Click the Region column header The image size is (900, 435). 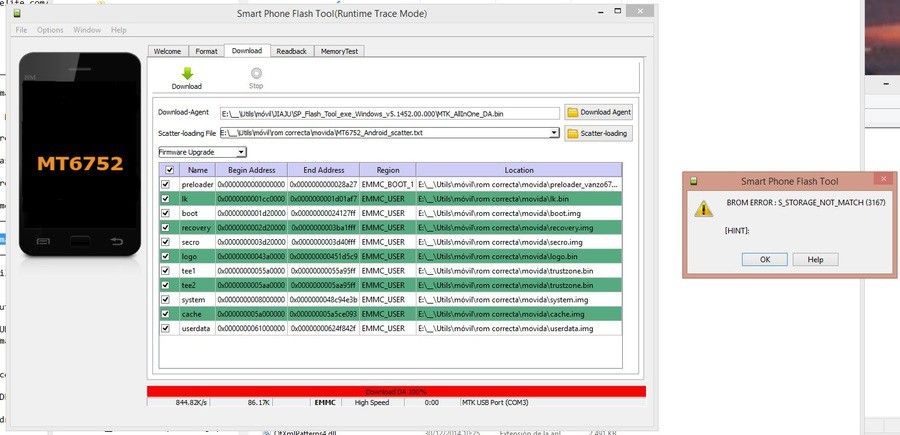click(388, 170)
